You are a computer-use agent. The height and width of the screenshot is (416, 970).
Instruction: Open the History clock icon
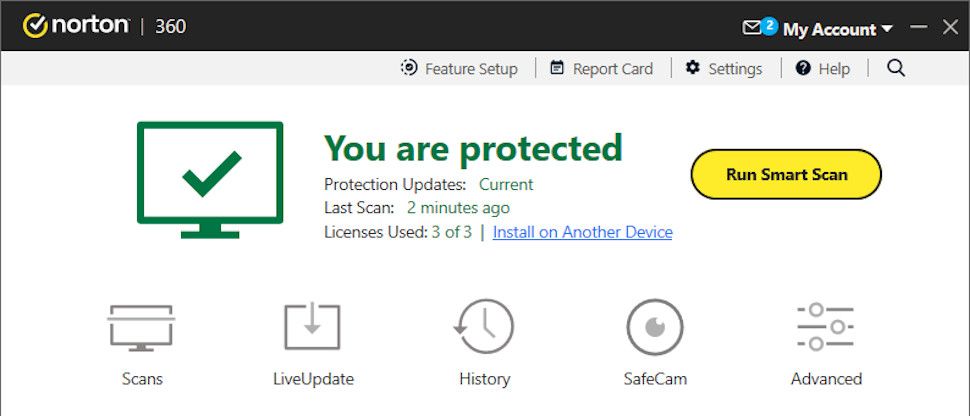pos(484,328)
